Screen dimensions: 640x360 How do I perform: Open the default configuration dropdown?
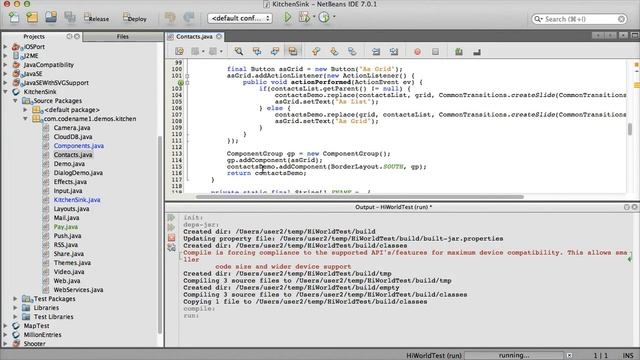[x=240, y=18]
